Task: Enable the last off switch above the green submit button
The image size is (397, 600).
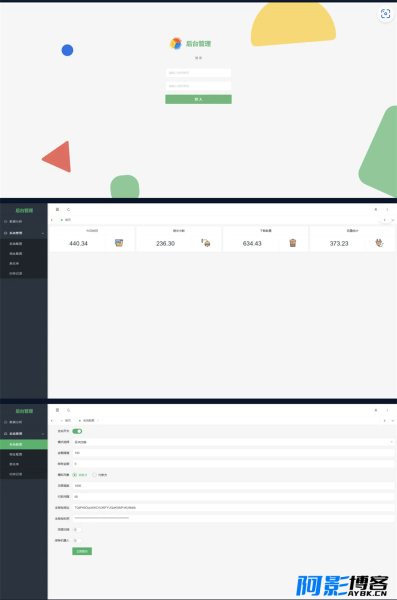Action: point(77,540)
